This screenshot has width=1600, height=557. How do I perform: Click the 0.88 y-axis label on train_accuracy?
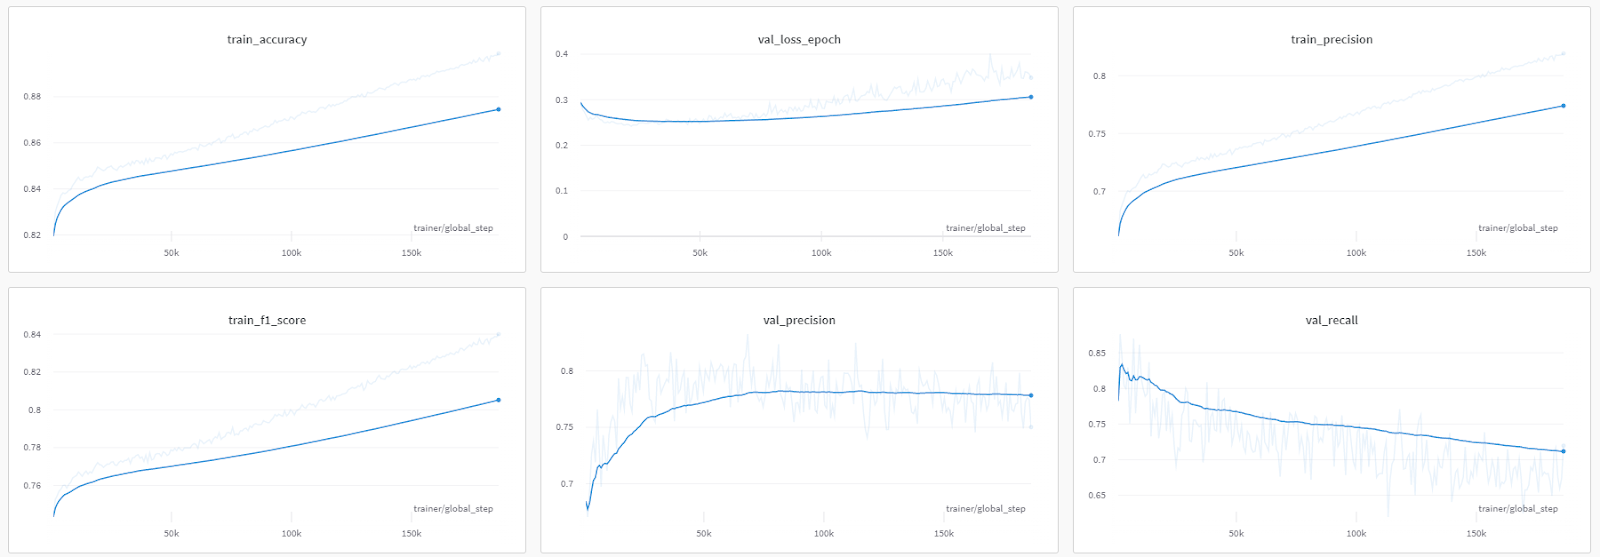point(33,97)
